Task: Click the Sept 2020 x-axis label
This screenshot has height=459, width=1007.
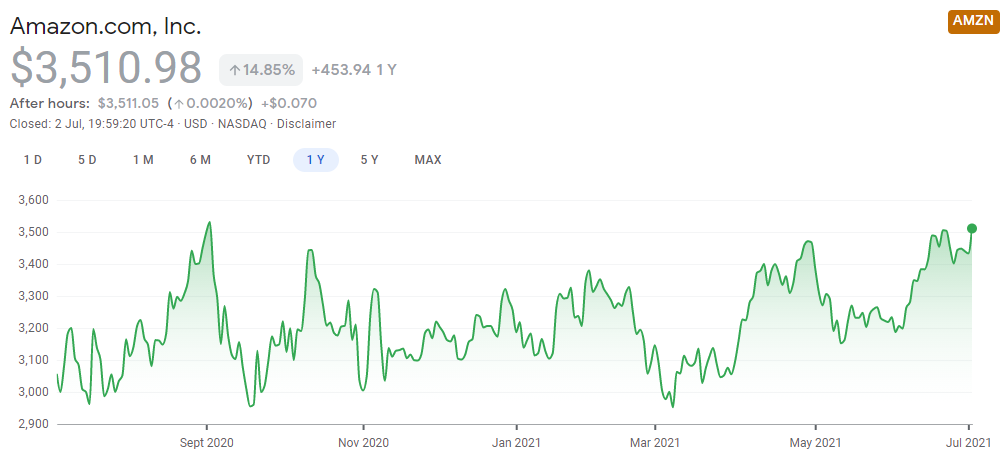Action: coord(207,443)
